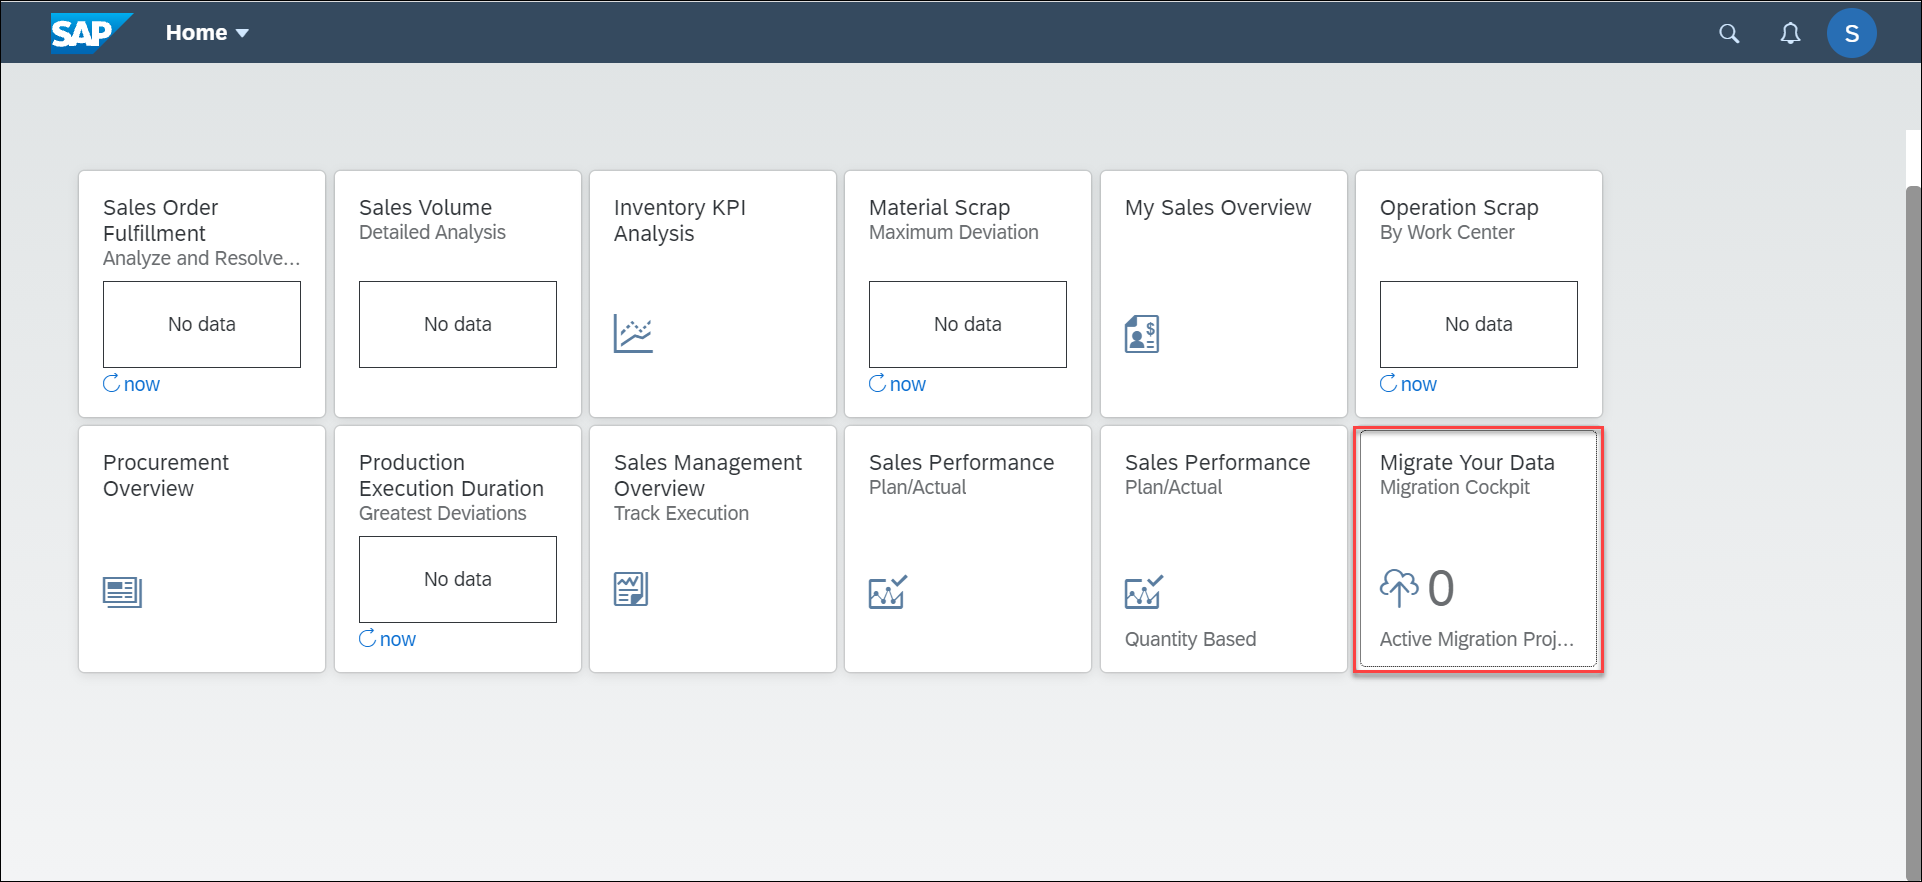Open Procurement Overview tile title
This screenshot has height=882, width=1922.
click(x=166, y=475)
